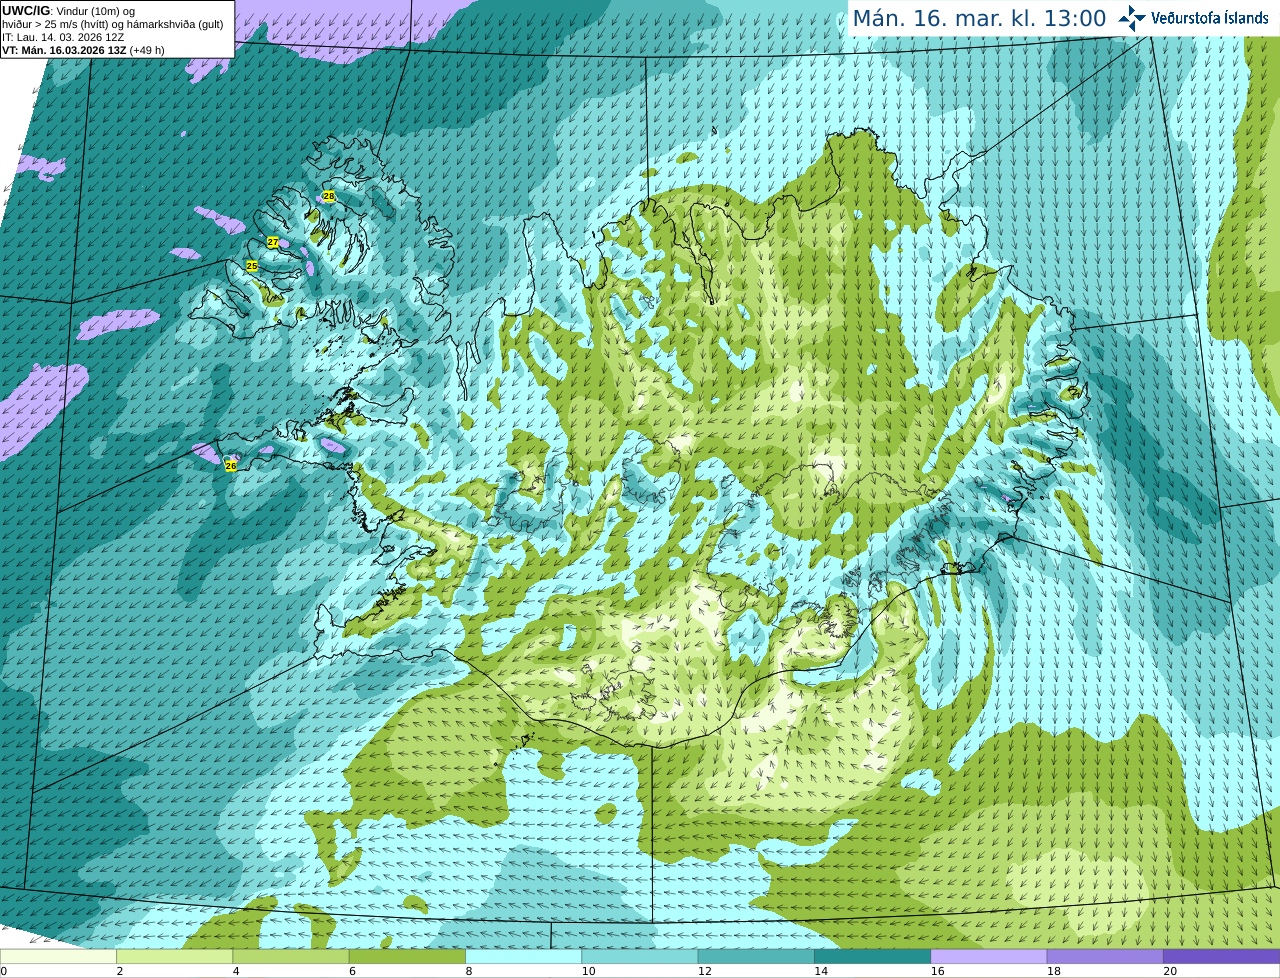Select the 8–10 m/s light cyan legend color
The width and height of the screenshot is (1280, 978).
tap(523, 957)
